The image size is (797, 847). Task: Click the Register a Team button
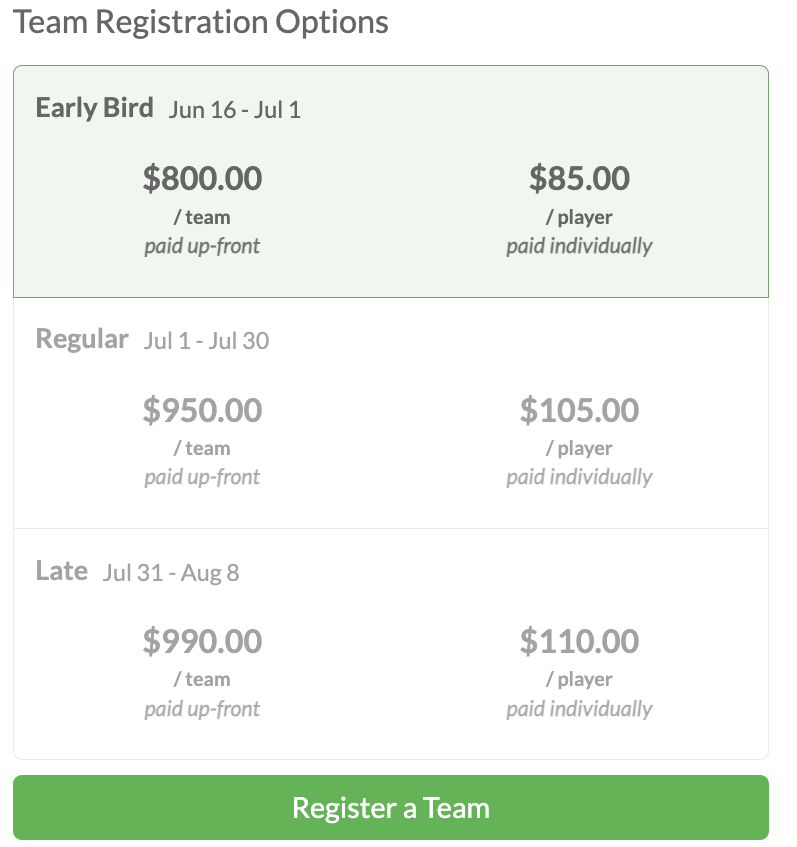391,807
